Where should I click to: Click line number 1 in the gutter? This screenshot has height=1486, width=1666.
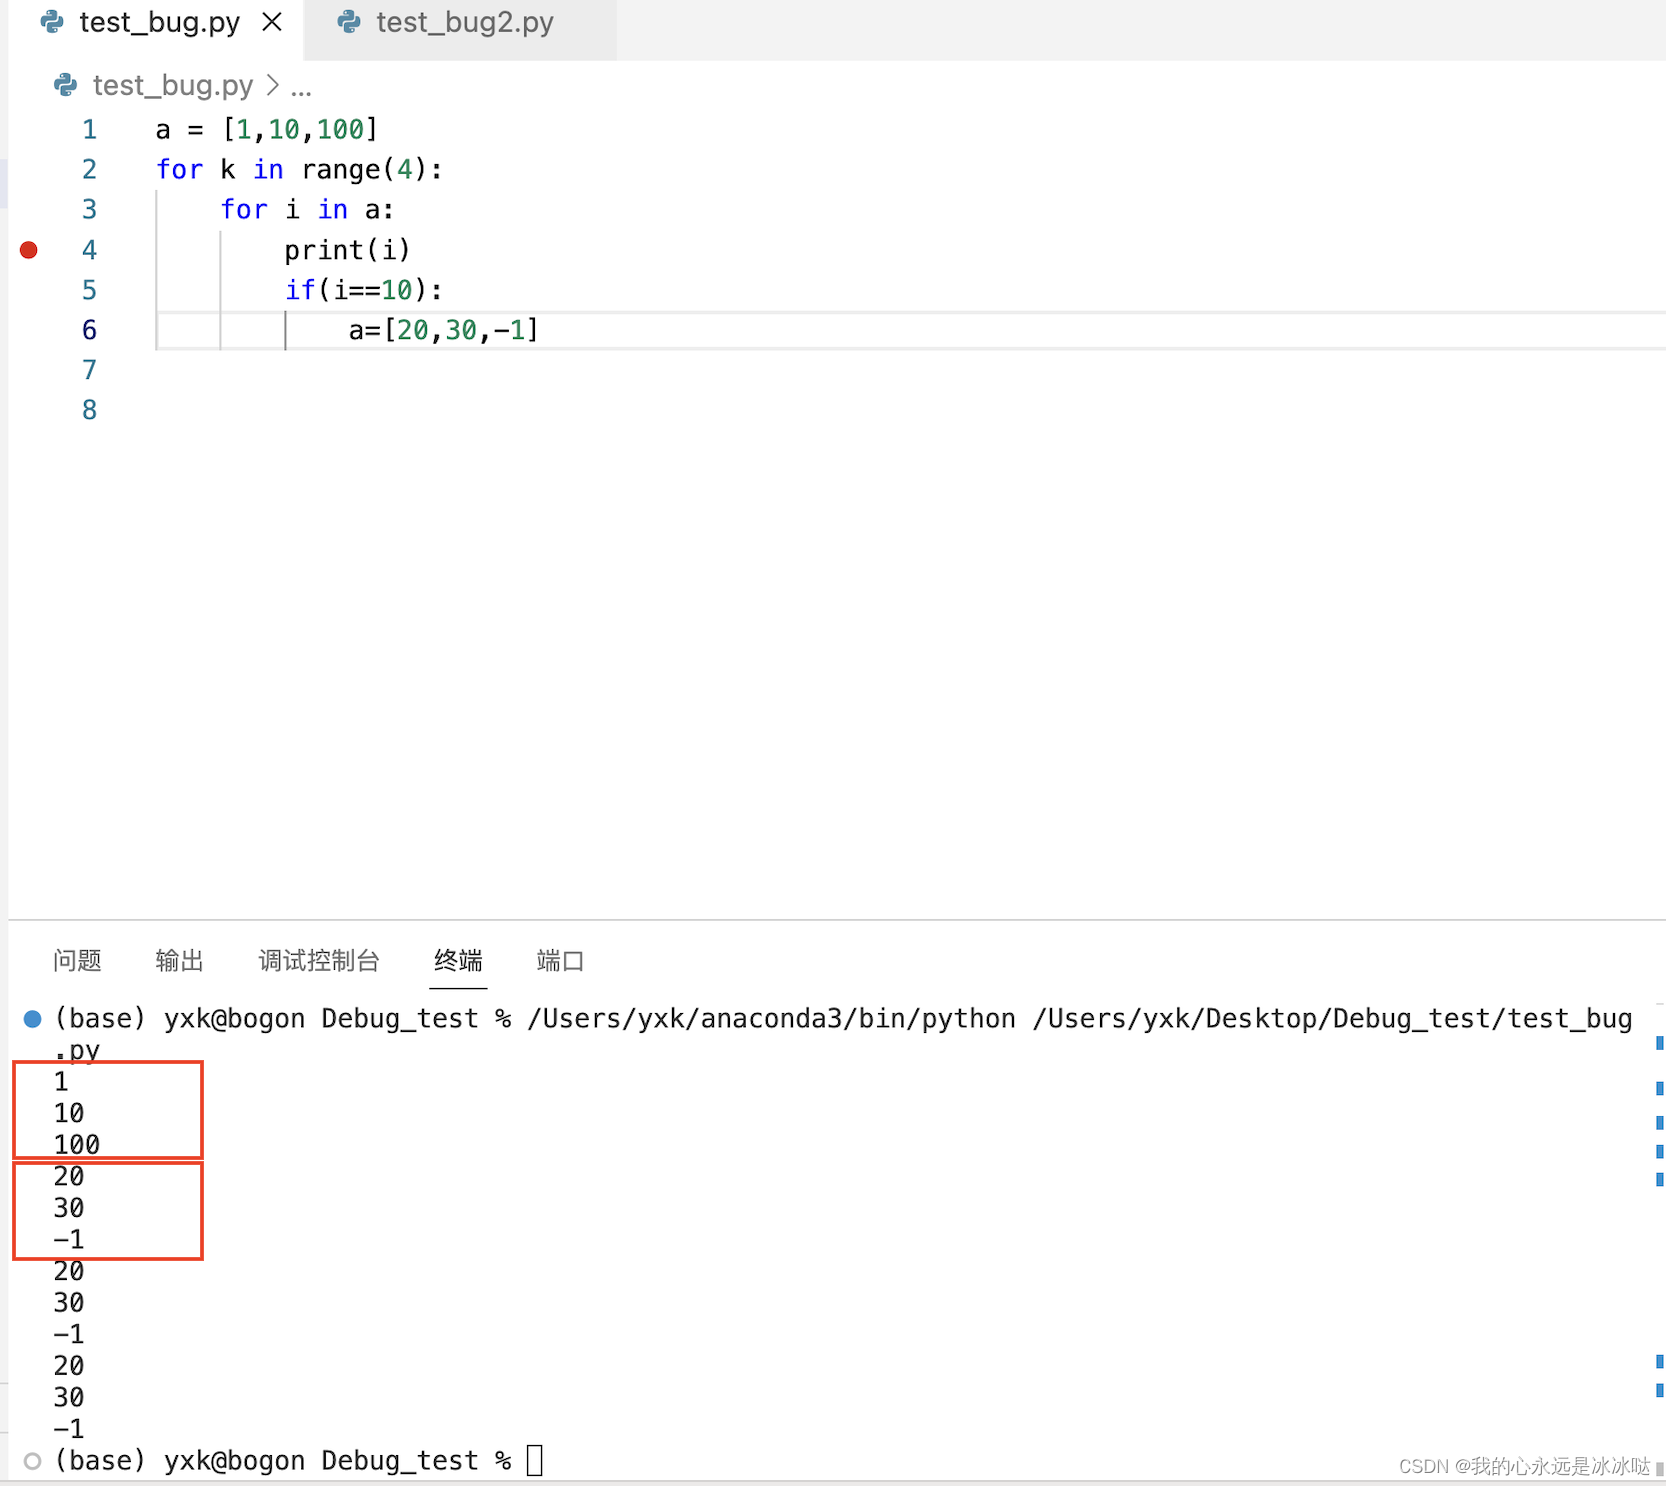[x=89, y=130]
